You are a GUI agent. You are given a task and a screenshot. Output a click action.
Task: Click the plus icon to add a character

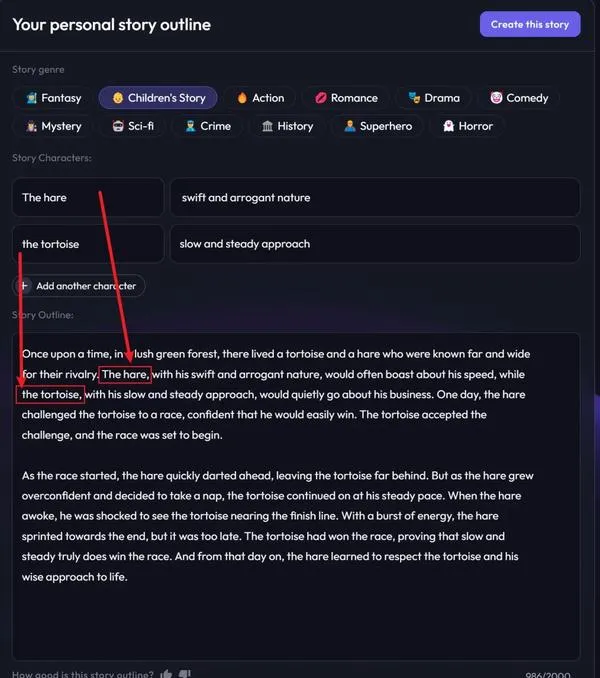pyautogui.click(x=24, y=286)
